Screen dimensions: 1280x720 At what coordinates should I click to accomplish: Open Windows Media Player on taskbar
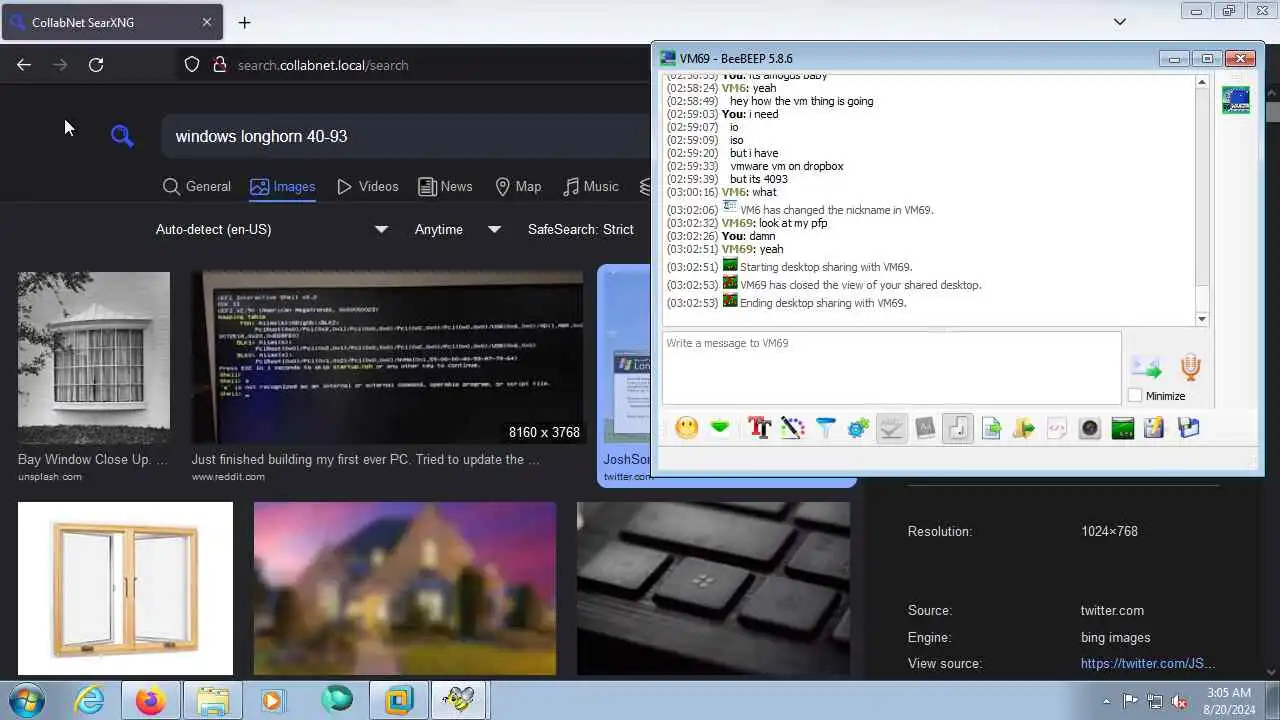(x=273, y=700)
